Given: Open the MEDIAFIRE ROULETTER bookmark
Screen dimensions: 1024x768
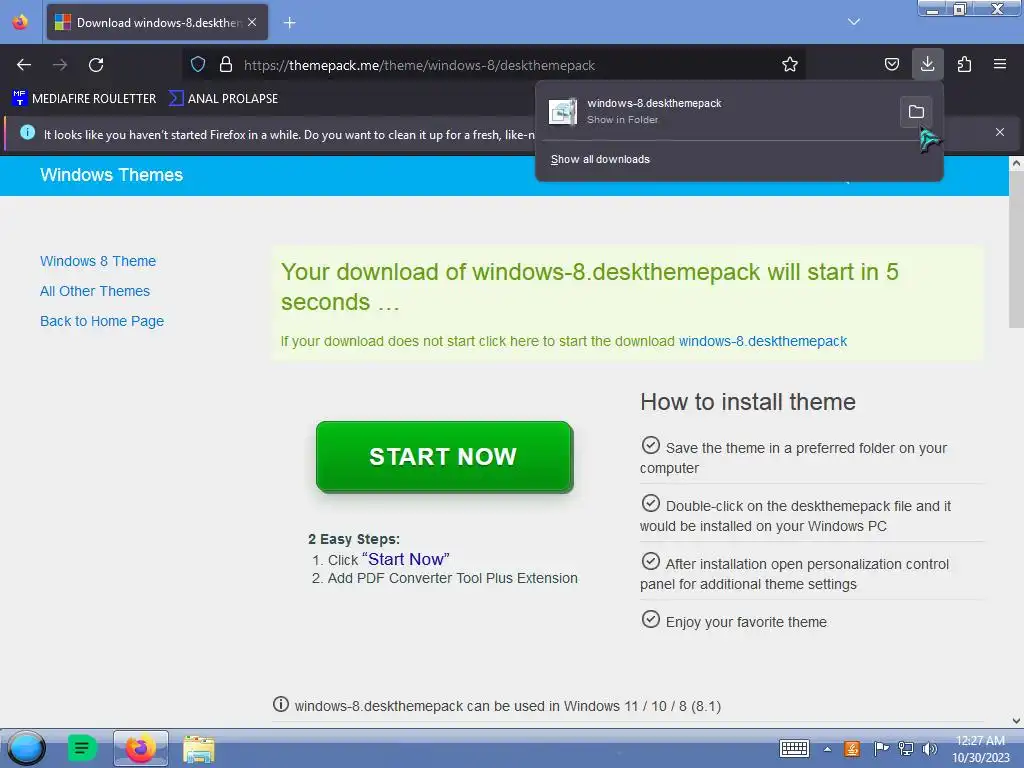Looking at the screenshot, I should [84, 99].
